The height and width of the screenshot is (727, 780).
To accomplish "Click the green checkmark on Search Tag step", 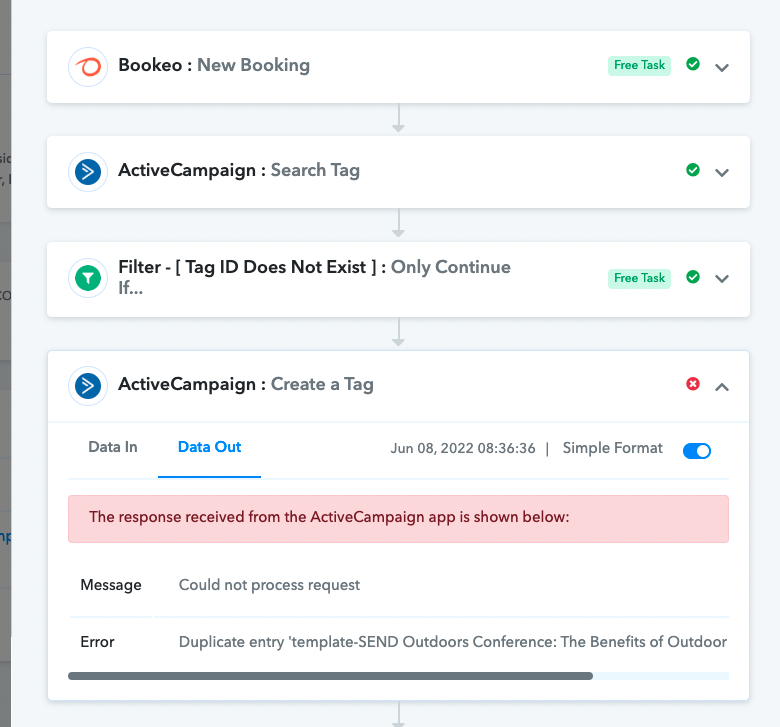I will point(693,170).
